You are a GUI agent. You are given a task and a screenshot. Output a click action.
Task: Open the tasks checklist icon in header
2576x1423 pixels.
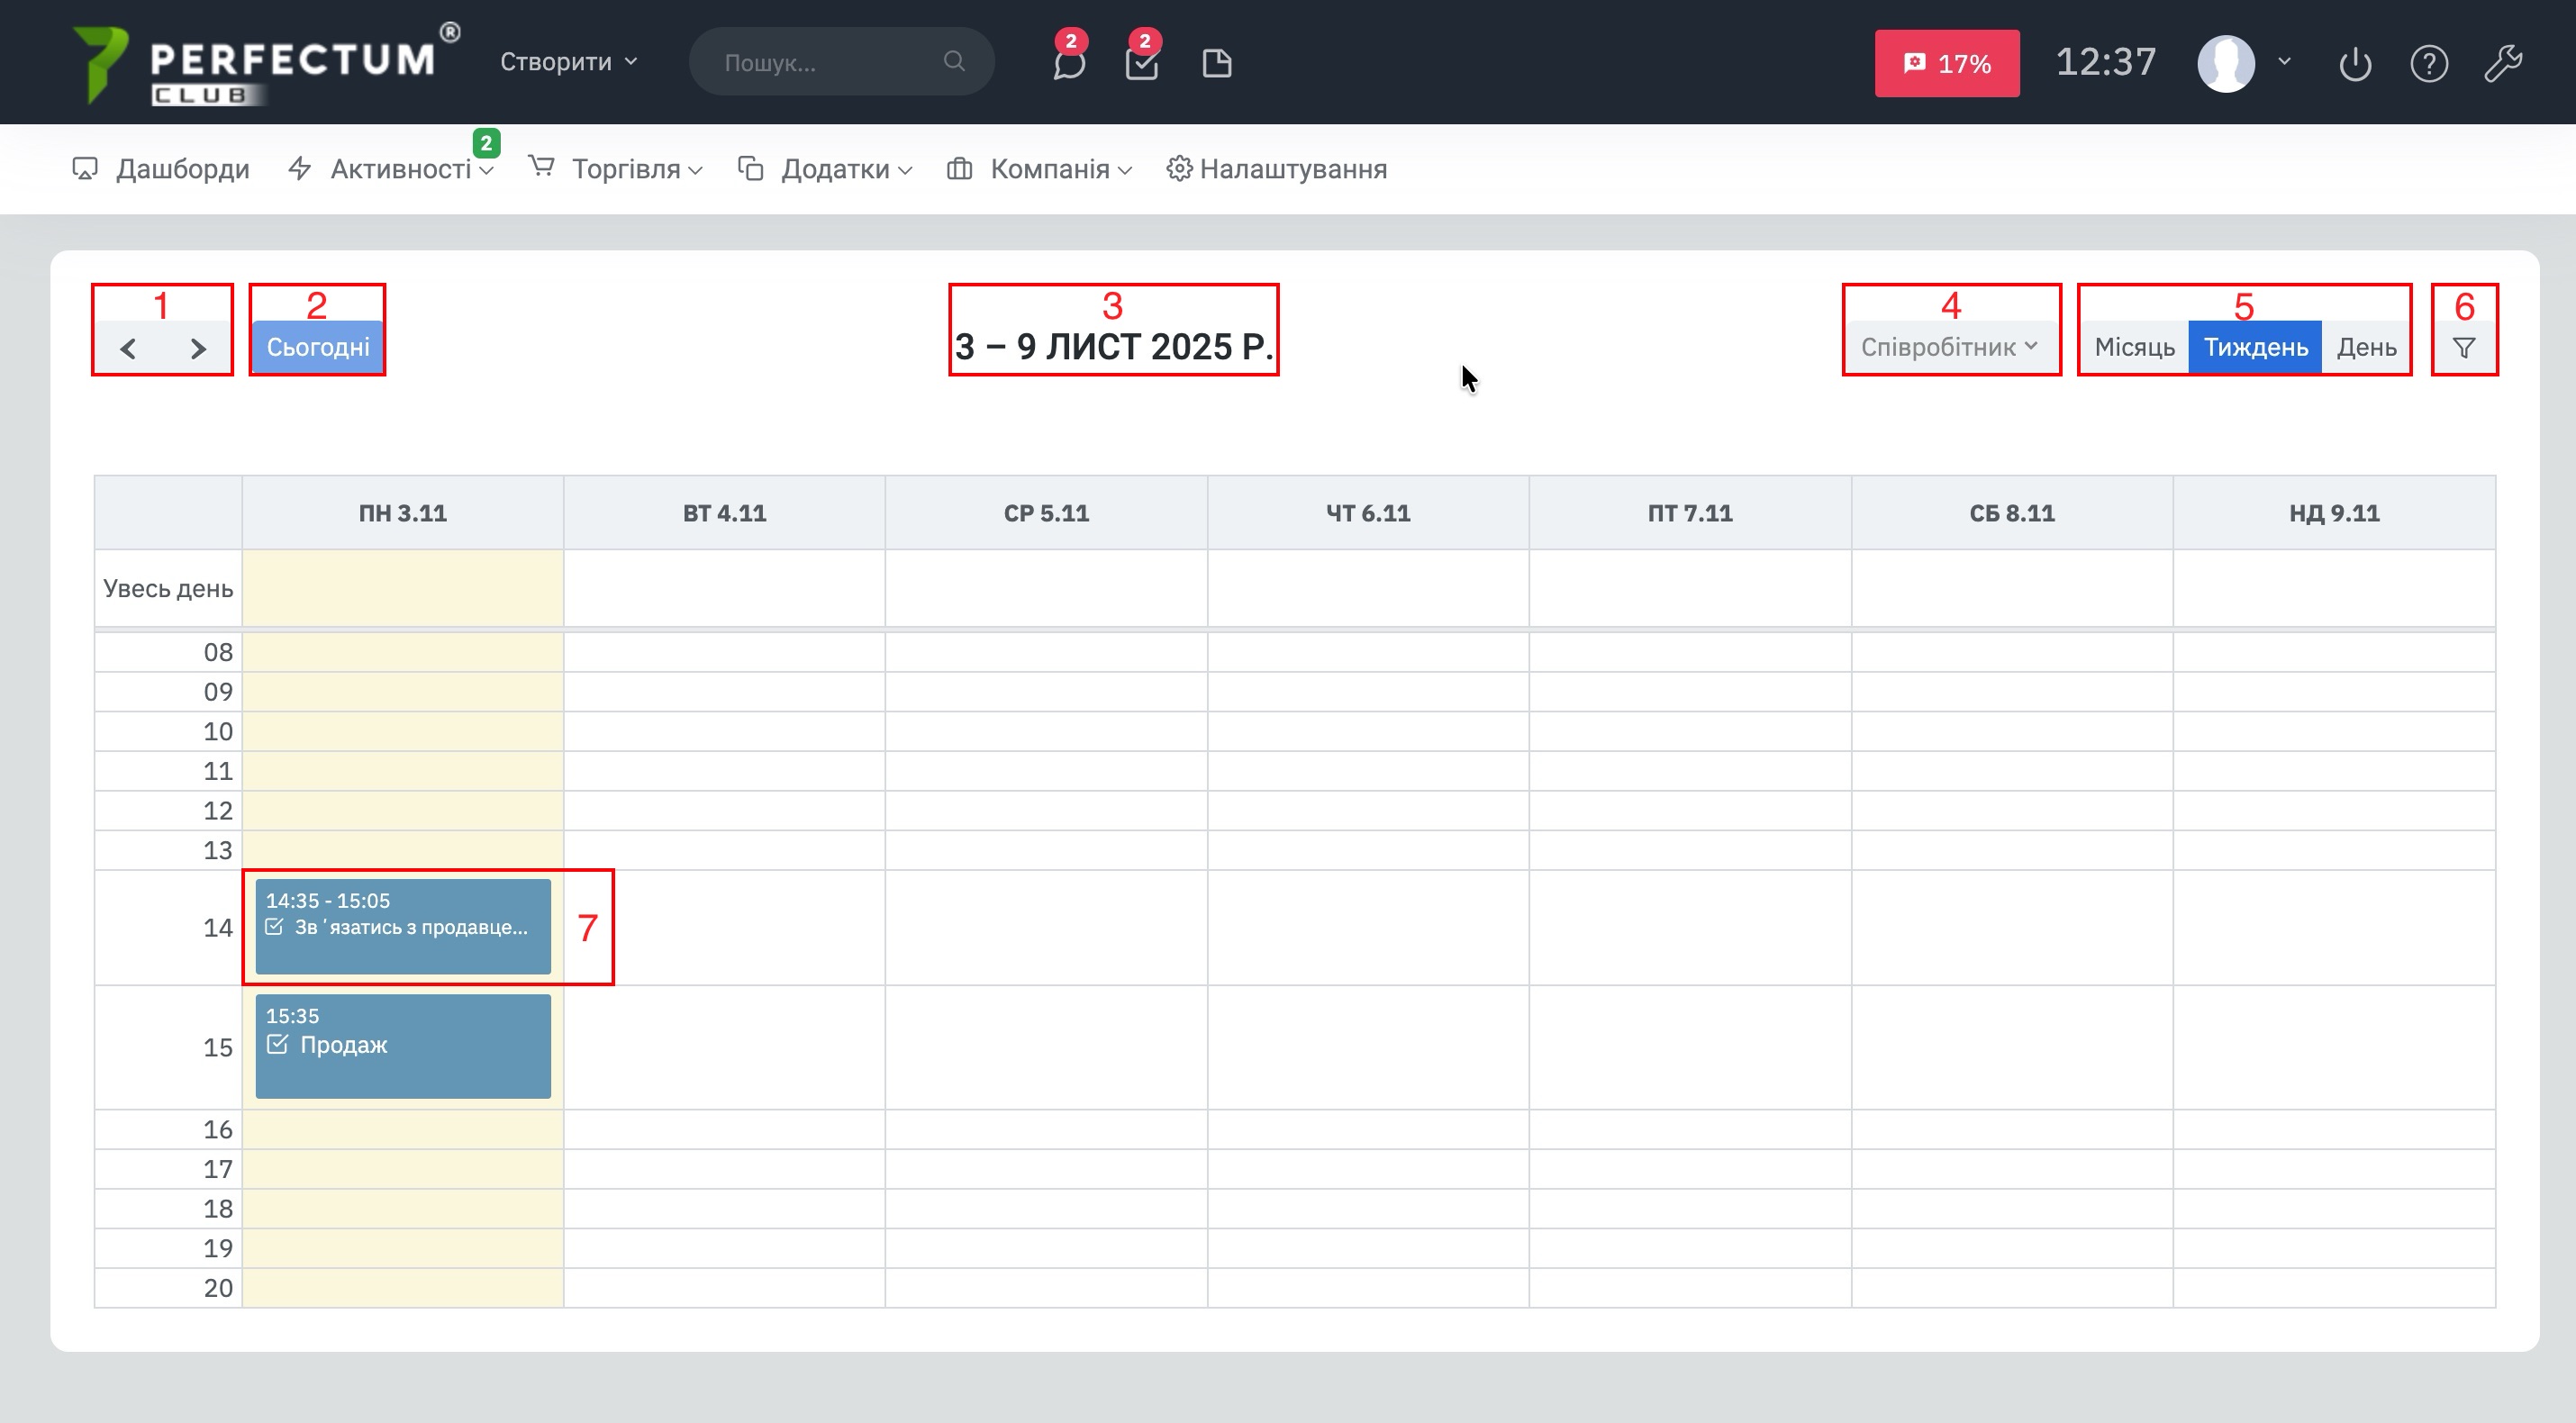tap(1141, 65)
